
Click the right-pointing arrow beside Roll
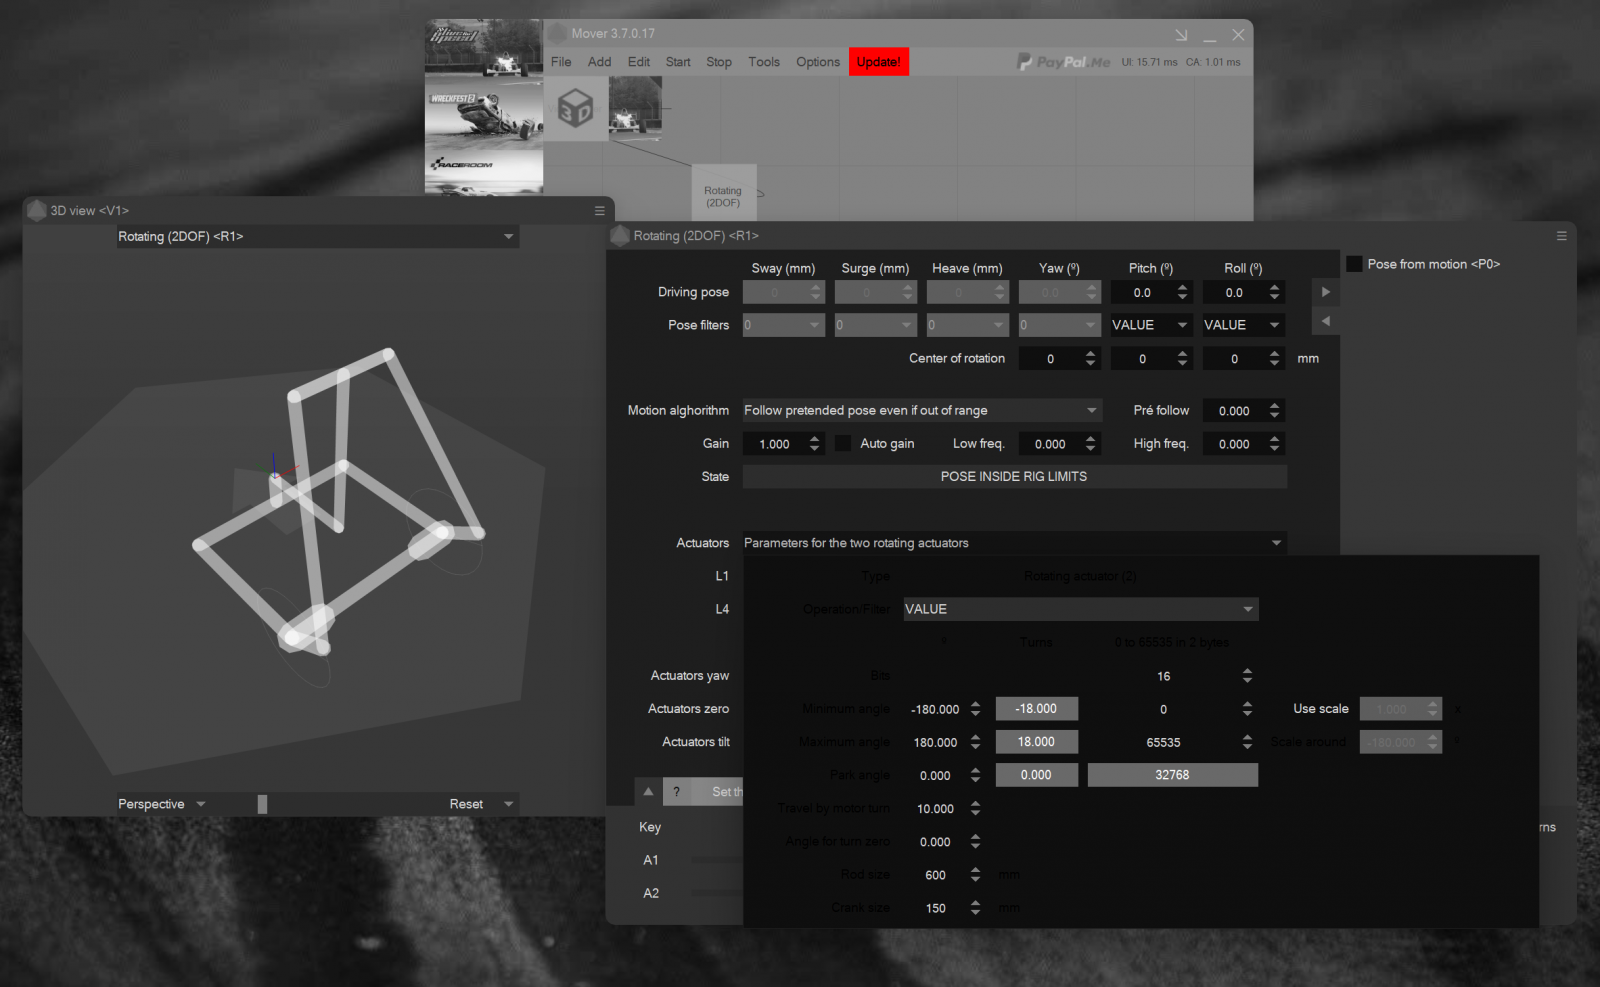pyautogui.click(x=1325, y=292)
